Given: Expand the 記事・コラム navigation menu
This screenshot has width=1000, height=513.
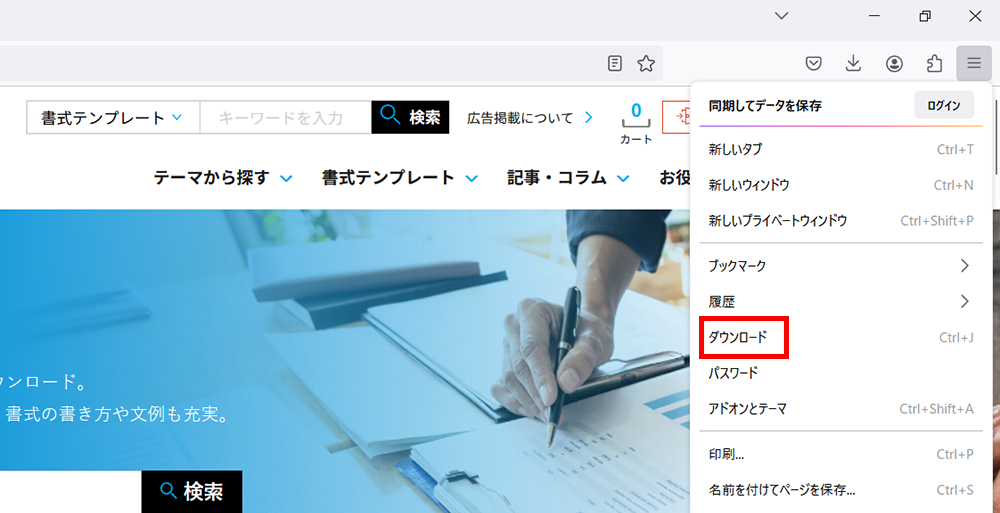Looking at the screenshot, I should pos(568,178).
